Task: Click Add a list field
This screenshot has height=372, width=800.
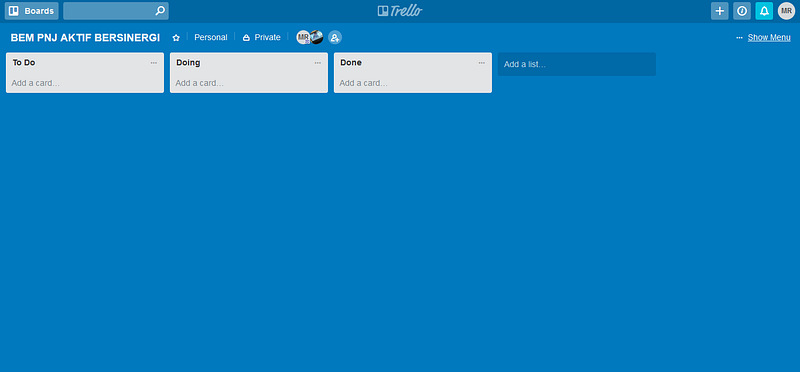Action: pyautogui.click(x=577, y=64)
